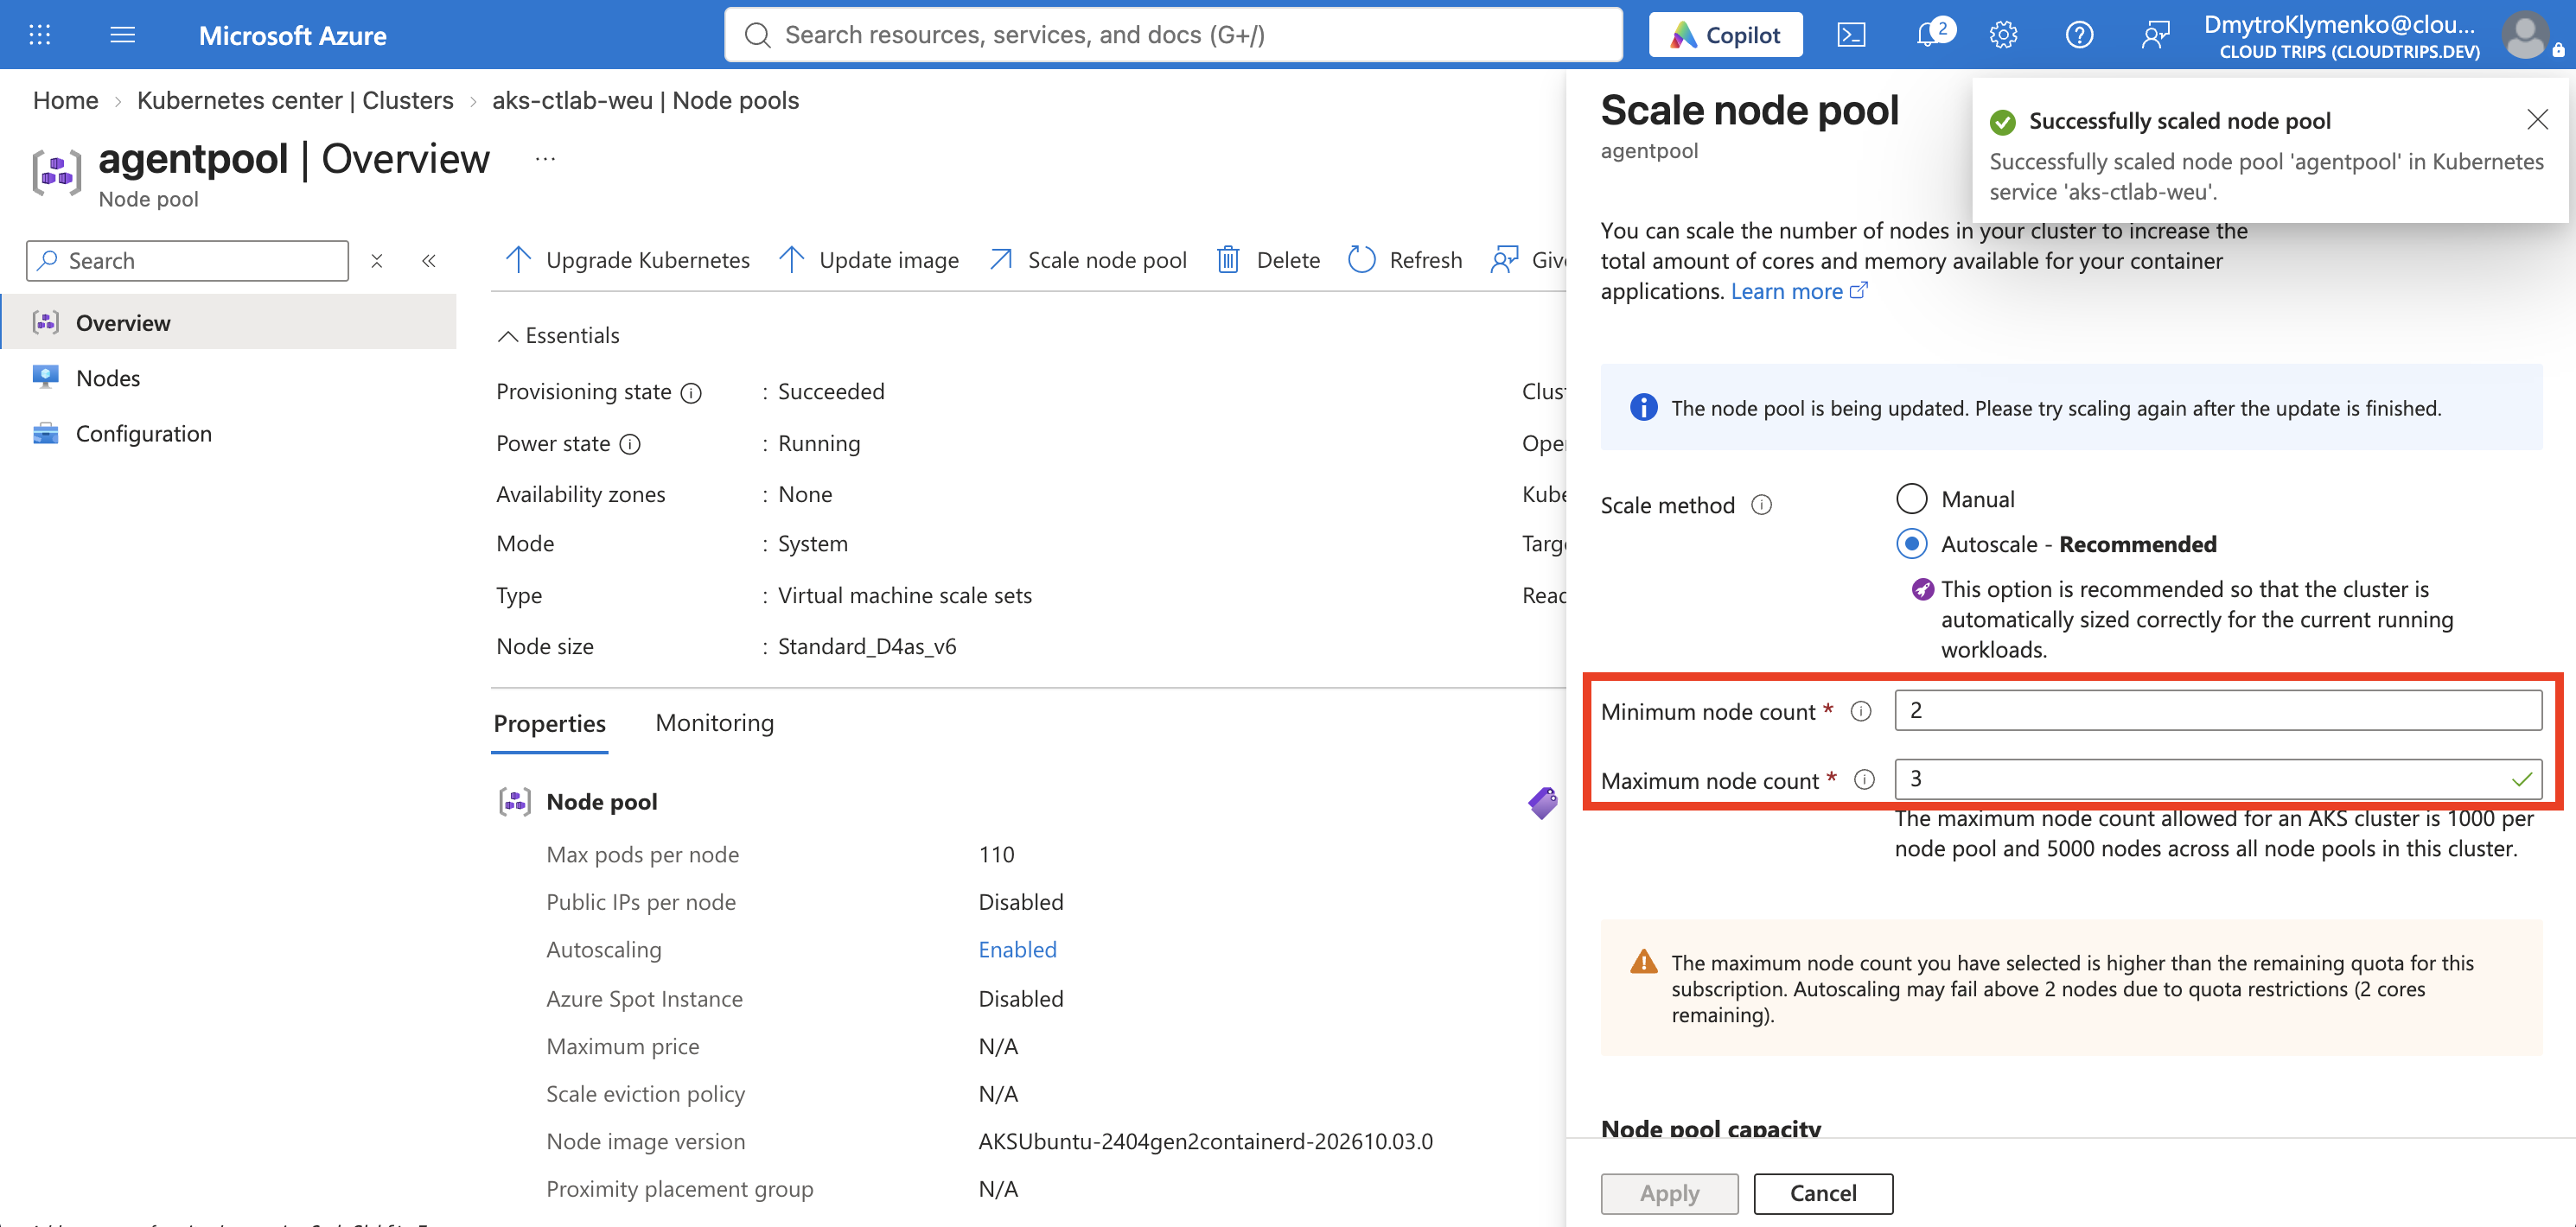
Task: Show info for Maximum node count
Action: 1865,780
